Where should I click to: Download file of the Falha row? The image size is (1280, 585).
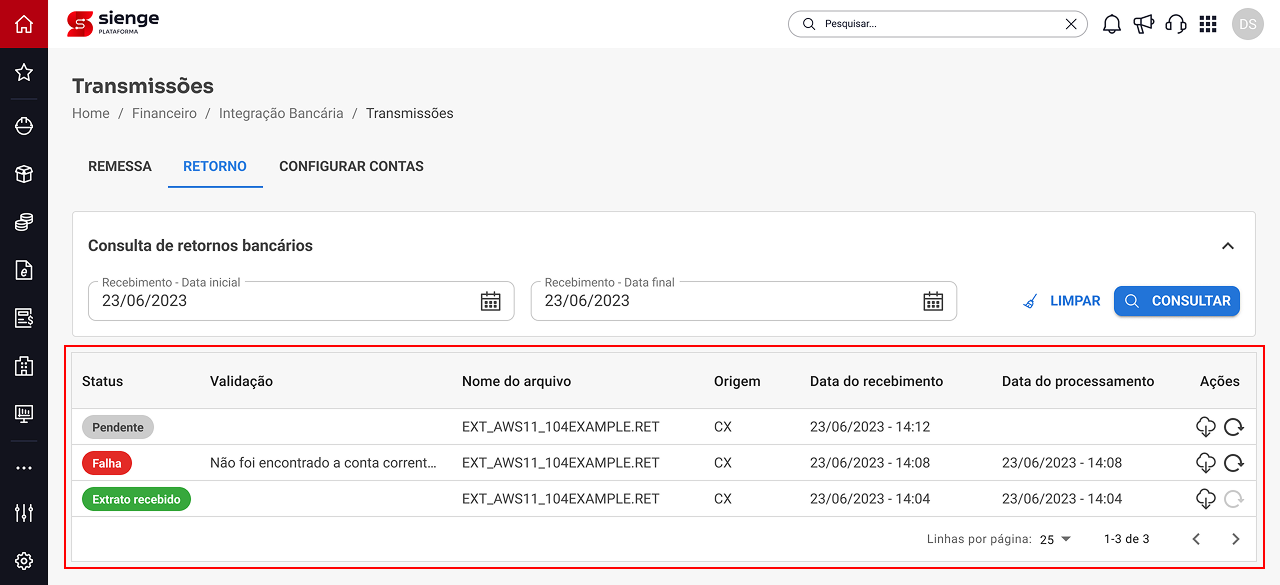(x=1205, y=463)
